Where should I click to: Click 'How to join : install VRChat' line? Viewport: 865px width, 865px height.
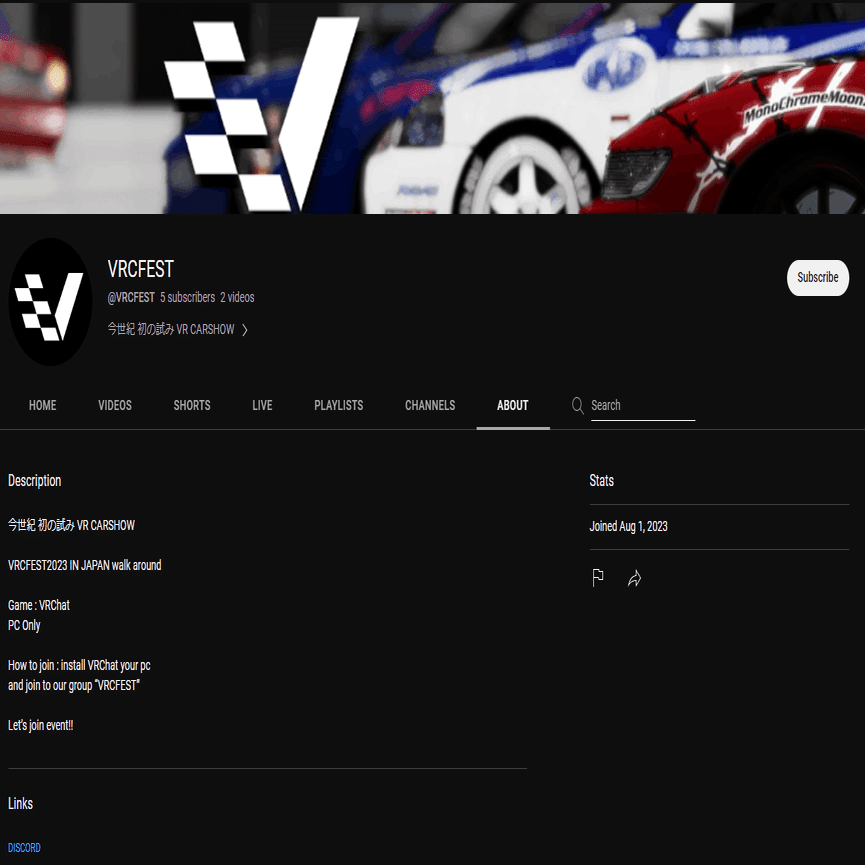[x=79, y=665]
